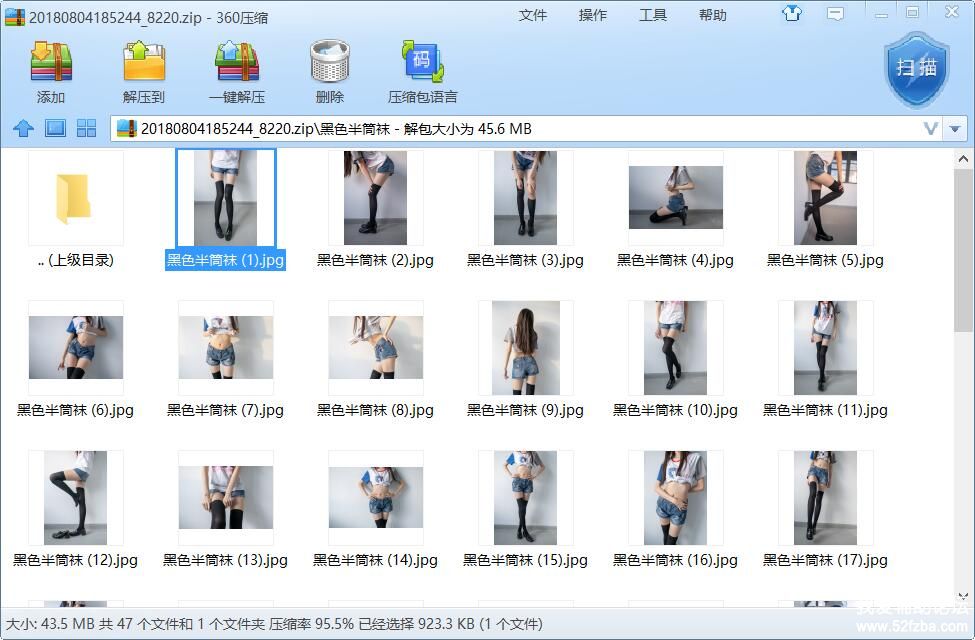This screenshot has width=975, height=640.
Task: Select thumbnail 黑色半筒袜 (10).jpg
Action: click(x=675, y=348)
